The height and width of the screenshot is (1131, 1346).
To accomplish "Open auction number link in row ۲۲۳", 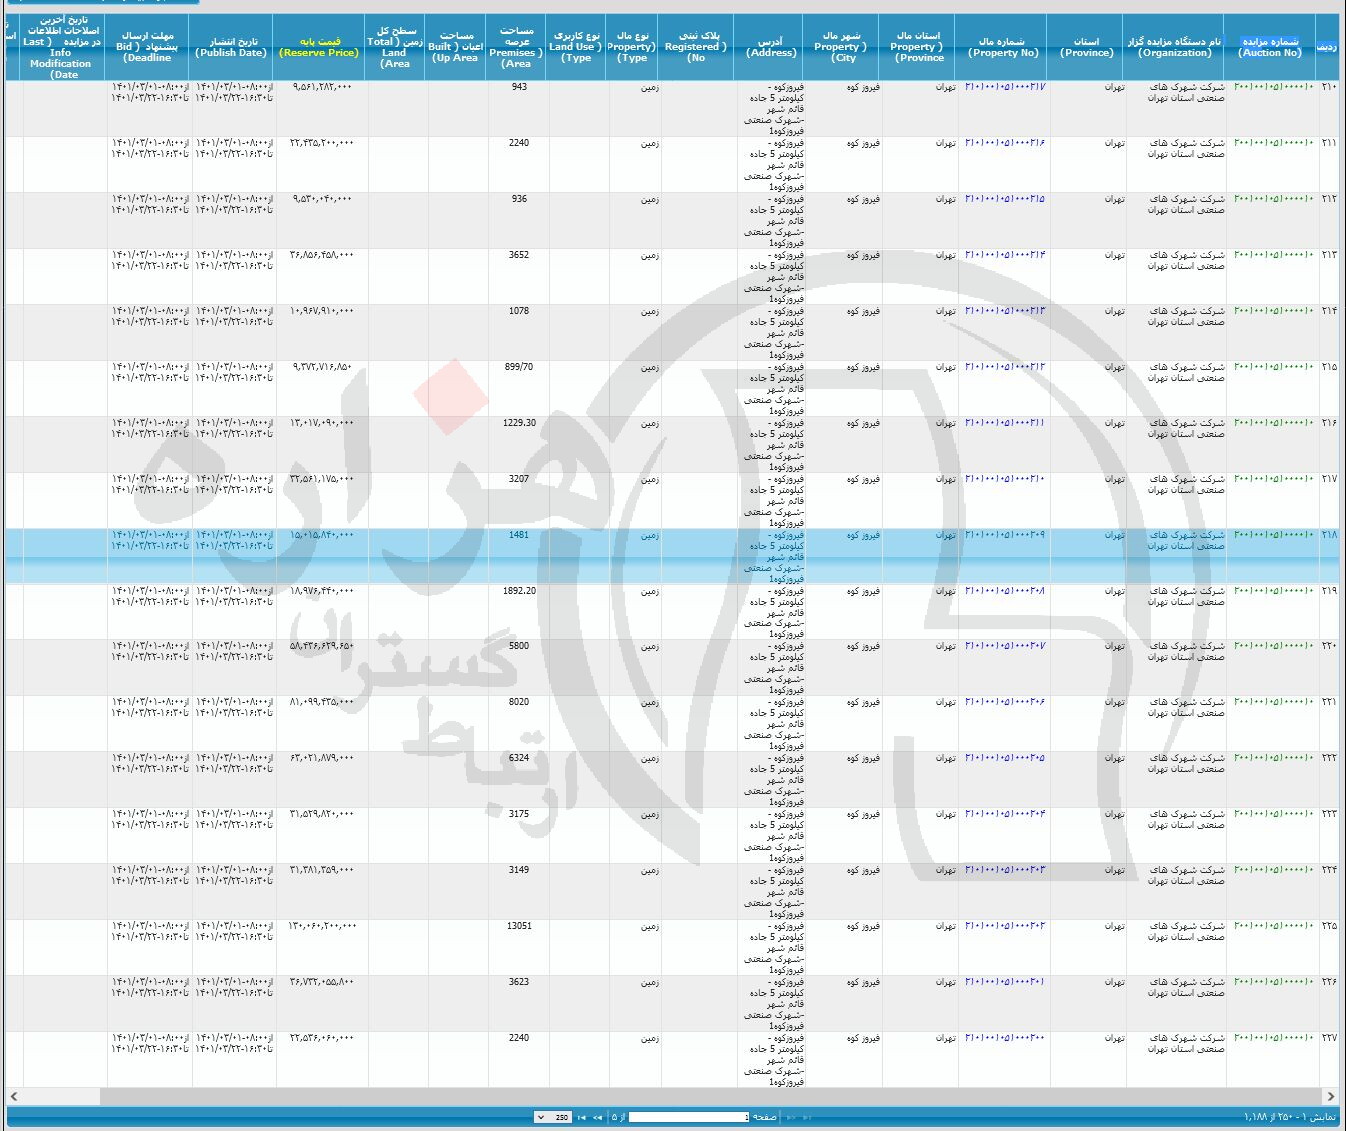I will pos(1274,814).
